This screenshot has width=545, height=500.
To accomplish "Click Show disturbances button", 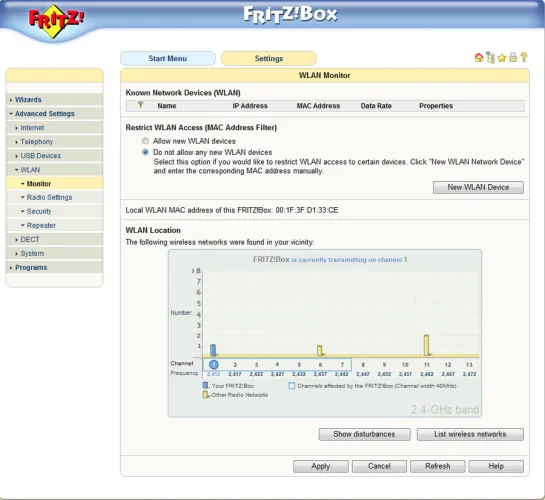I will tap(364, 434).
